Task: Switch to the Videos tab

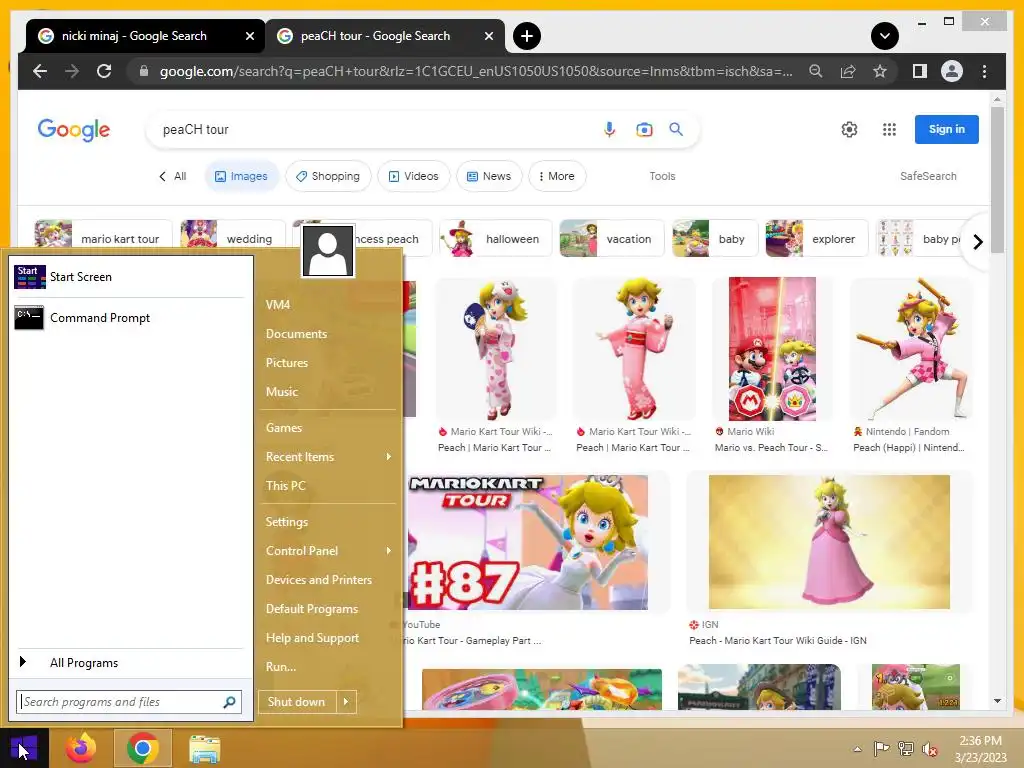Action: coord(413,176)
